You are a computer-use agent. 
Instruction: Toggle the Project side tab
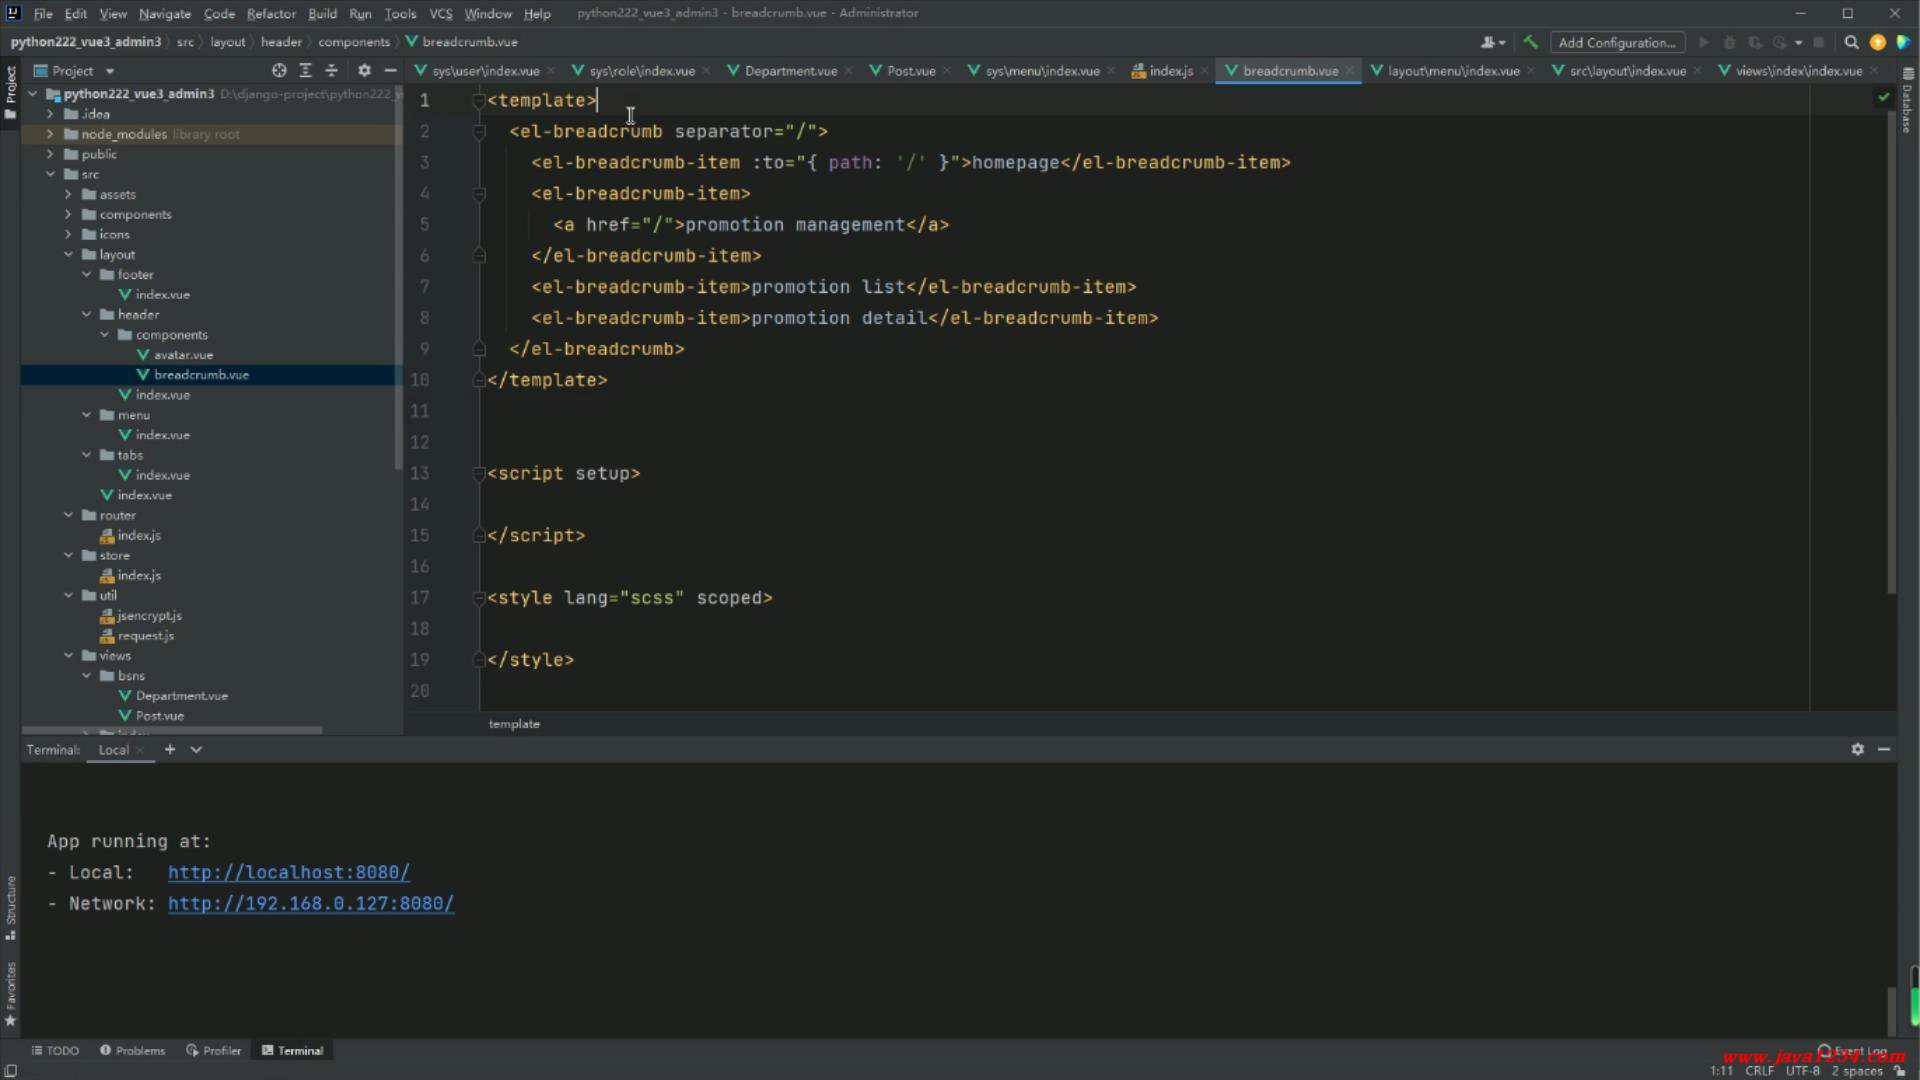tap(11, 92)
